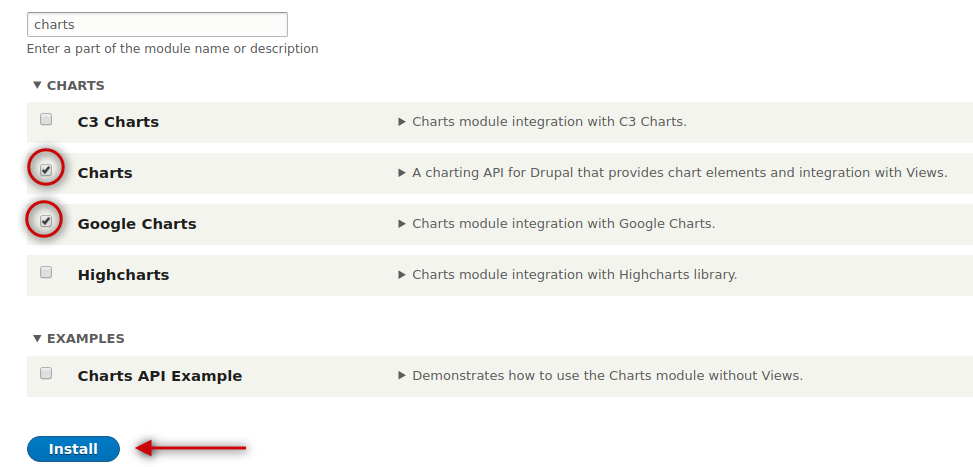Click the Charts module name label
The width and height of the screenshot is (973, 467).
[105, 173]
